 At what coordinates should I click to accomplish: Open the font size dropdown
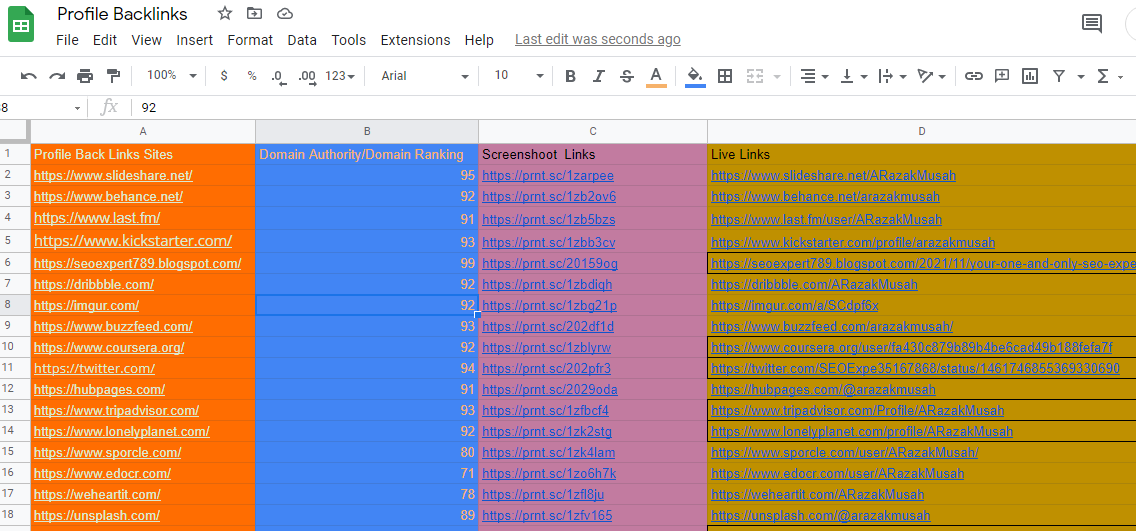519,76
